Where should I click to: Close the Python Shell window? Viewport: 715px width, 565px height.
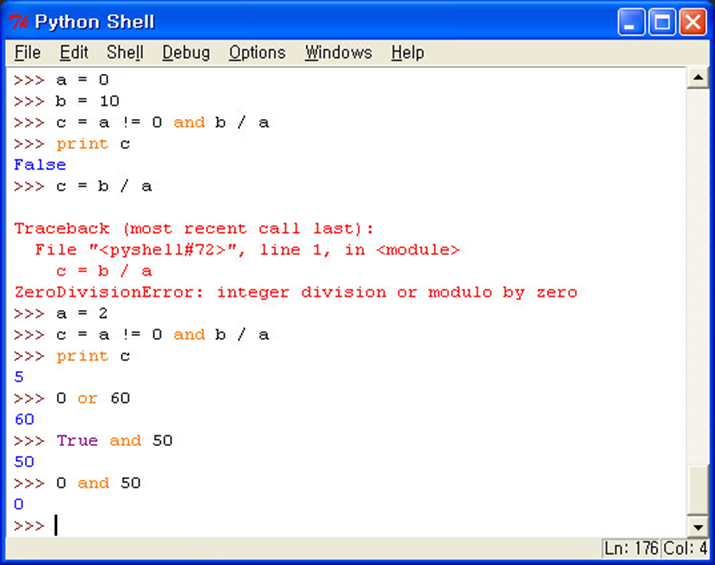693,21
